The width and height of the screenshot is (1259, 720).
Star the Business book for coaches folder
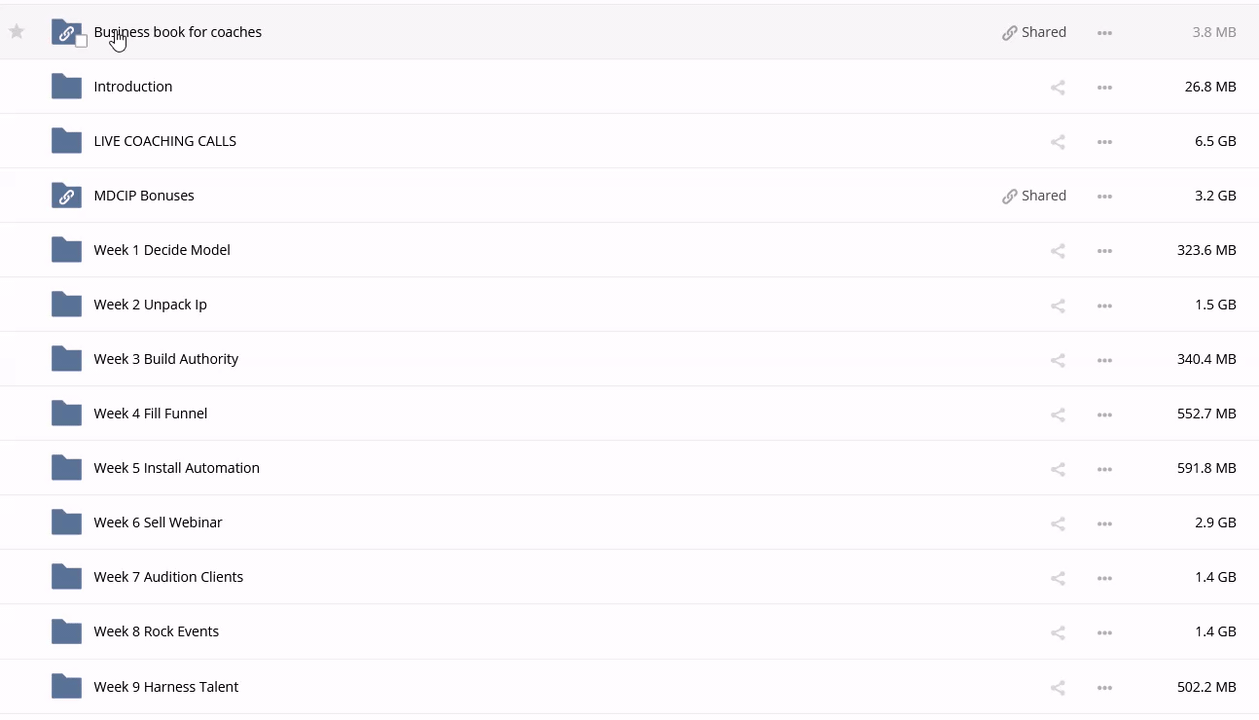point(17,32)
